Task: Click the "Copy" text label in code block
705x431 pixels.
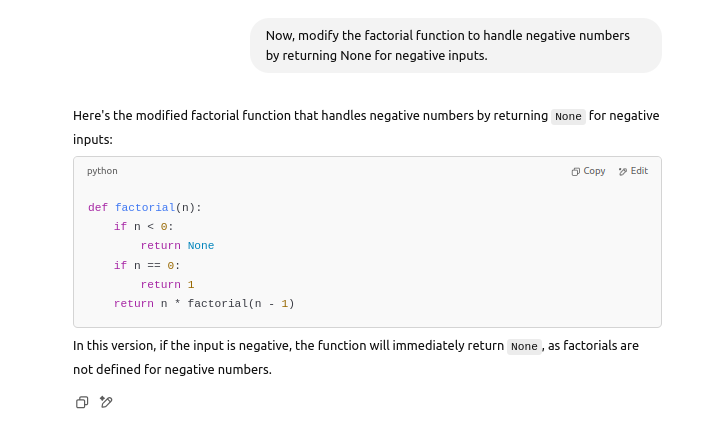Action: (594, 171)
